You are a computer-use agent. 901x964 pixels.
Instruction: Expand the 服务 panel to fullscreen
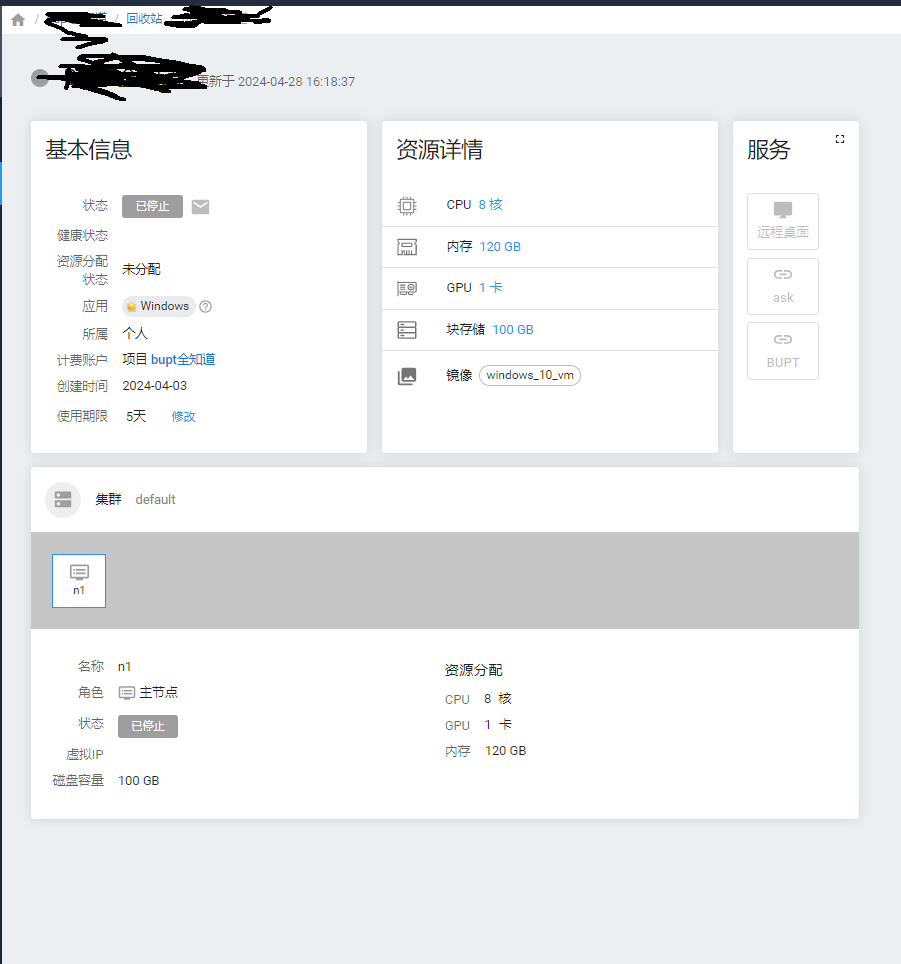pos(840,139)
